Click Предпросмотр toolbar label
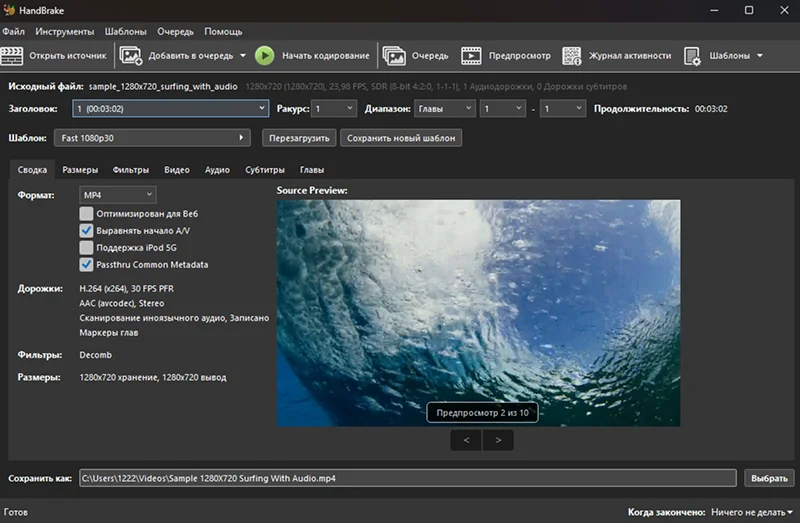The width and height of the screenshot is (800, 523). pyautogui.click(x=519, y=56)
